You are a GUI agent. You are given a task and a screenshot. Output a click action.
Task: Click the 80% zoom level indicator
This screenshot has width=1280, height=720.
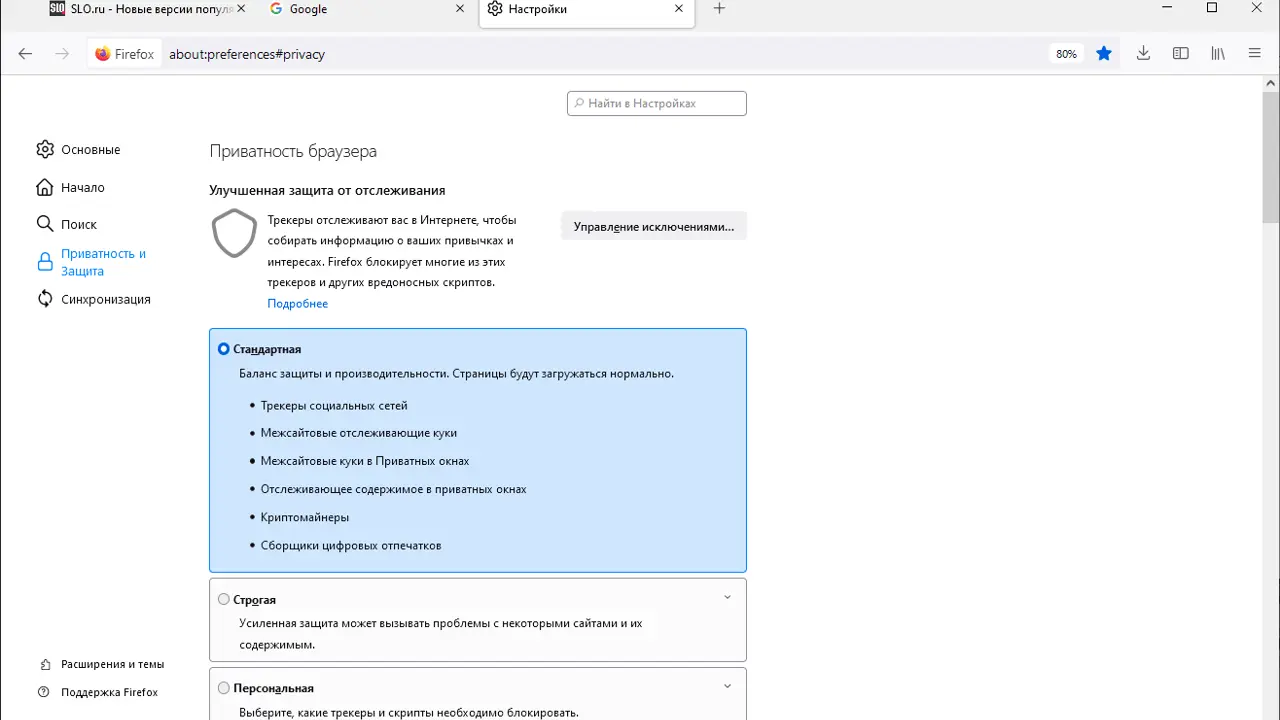pyautogui.click(x=1066, y=54)
